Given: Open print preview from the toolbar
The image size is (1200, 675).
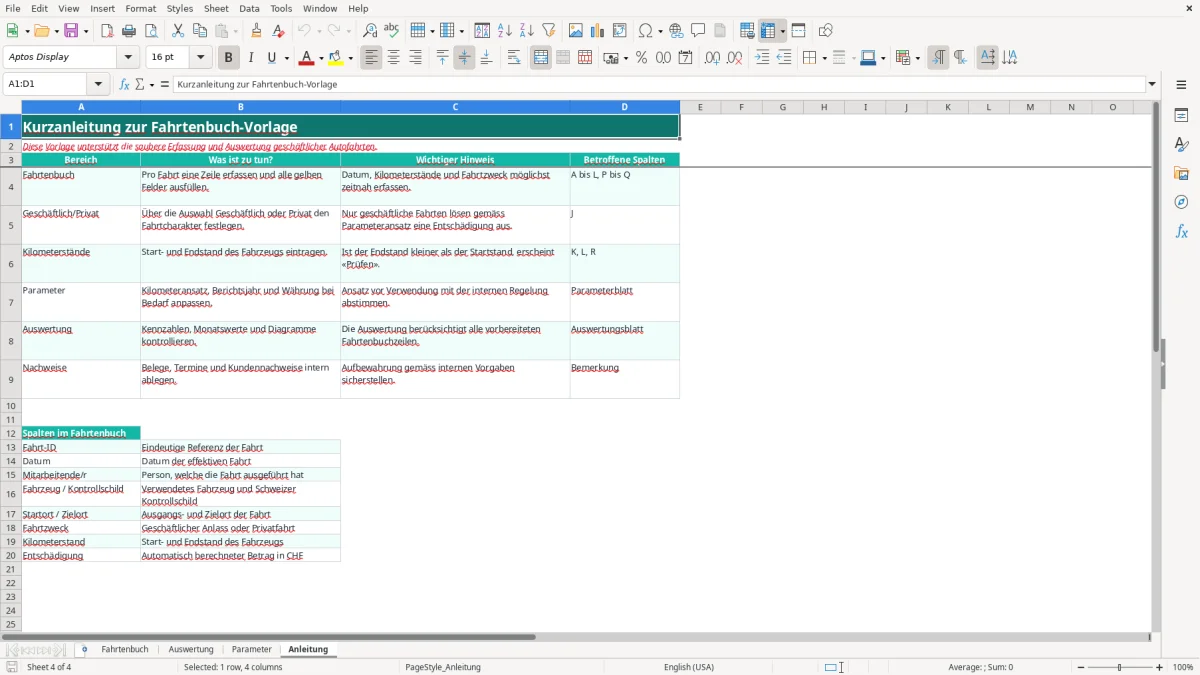Looking at the screenshot, I should [x=151, y=31].
